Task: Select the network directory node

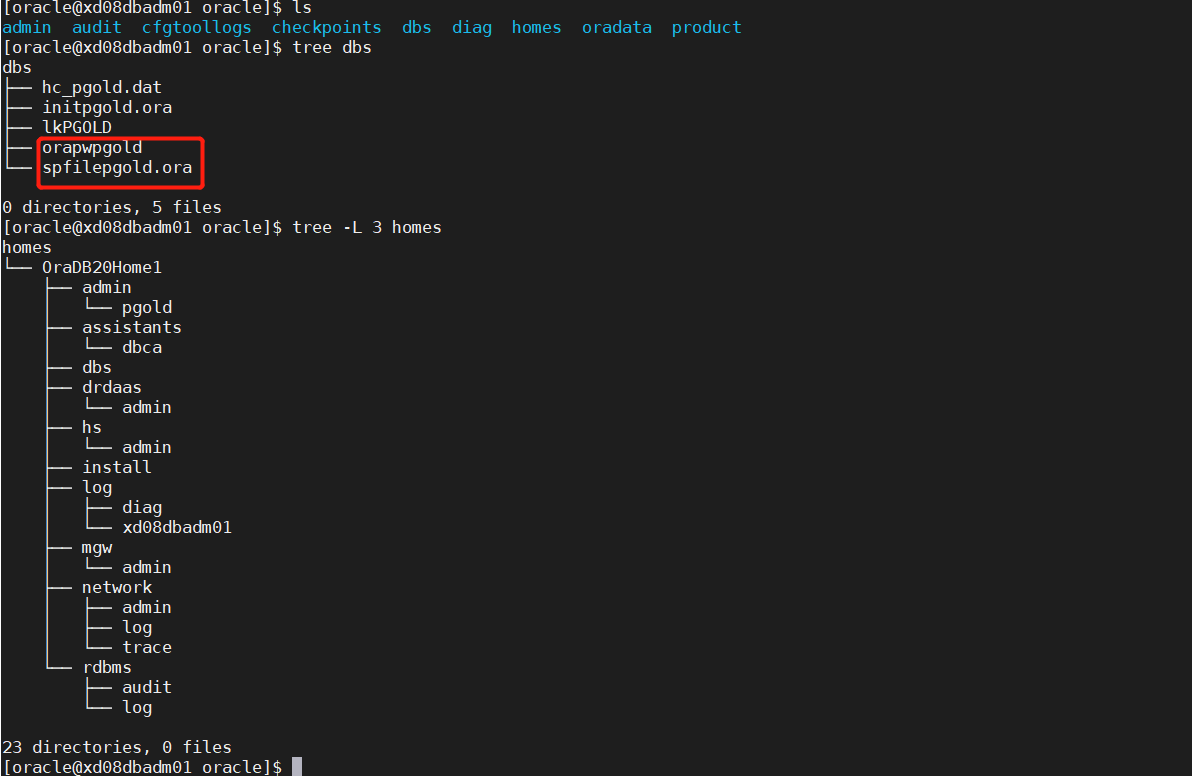Action: (117, 588)
